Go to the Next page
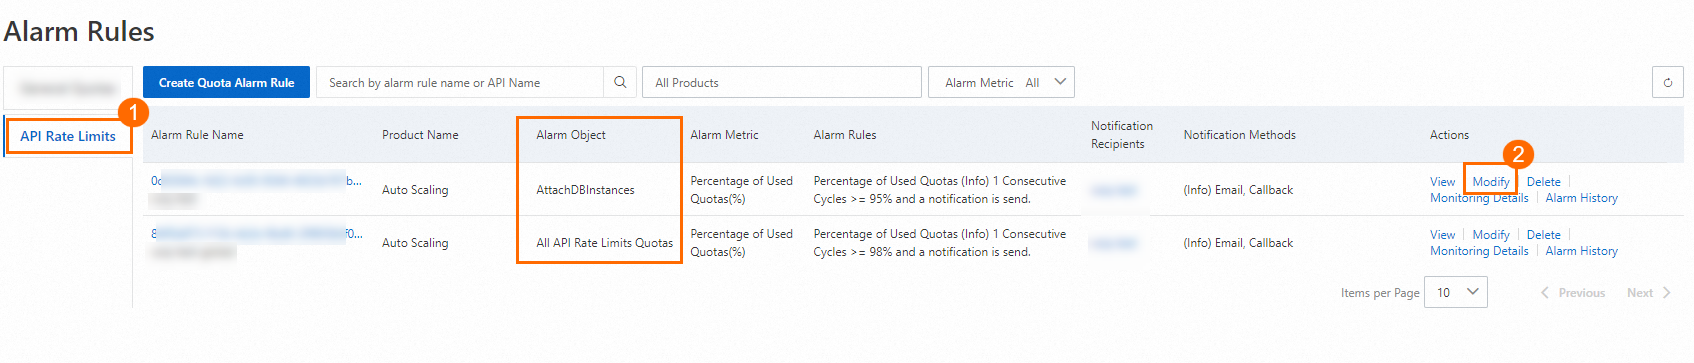The image size is (1694, 363). 1648,293
